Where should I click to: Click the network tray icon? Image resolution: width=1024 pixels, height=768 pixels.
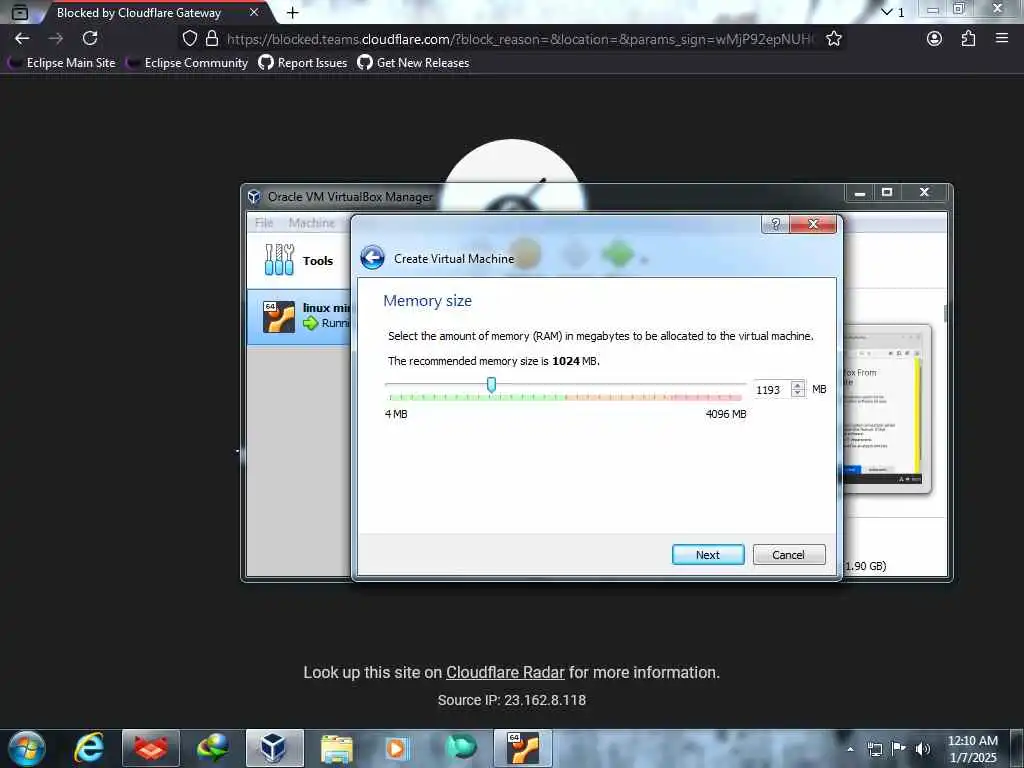point(875,749)
